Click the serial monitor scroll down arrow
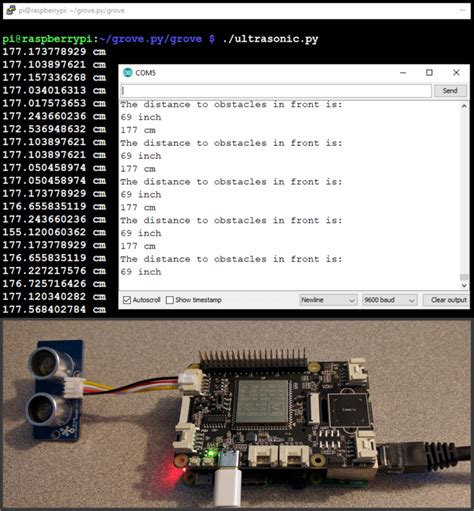 pos(464,285)
